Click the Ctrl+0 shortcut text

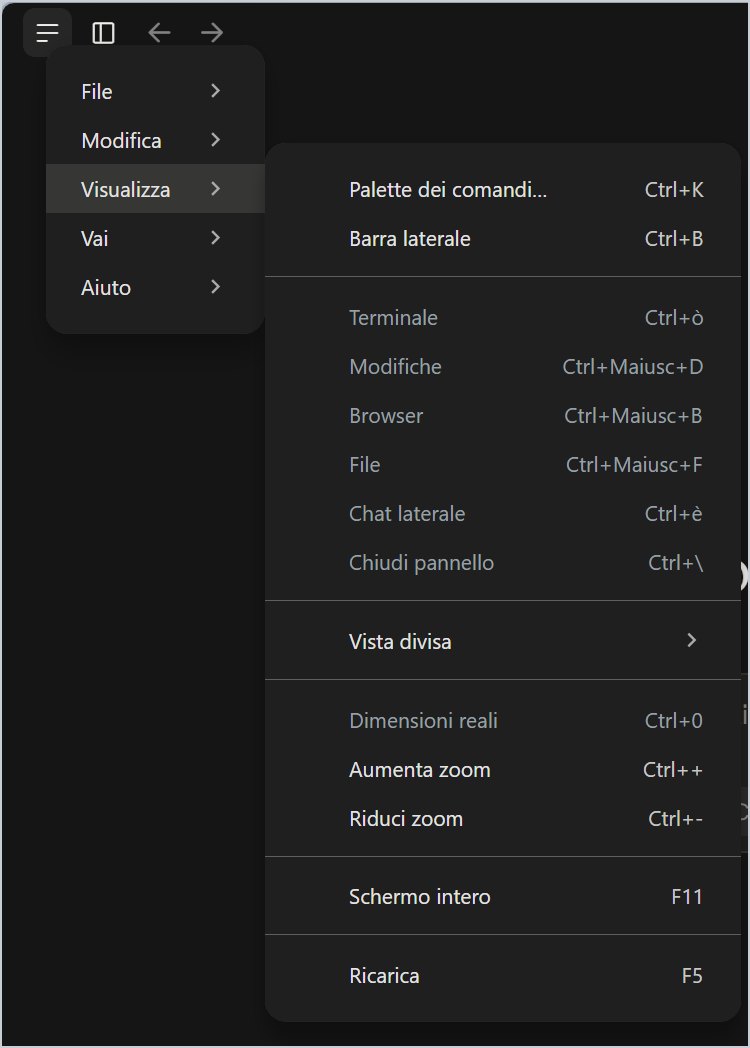pos(674,720)
